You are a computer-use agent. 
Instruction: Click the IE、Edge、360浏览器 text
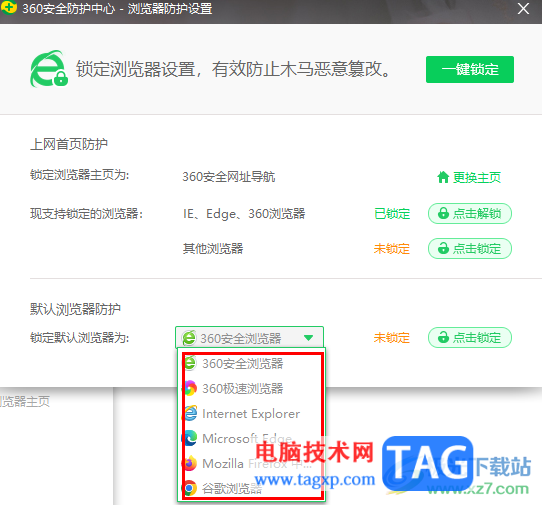(x=244, y=214)
